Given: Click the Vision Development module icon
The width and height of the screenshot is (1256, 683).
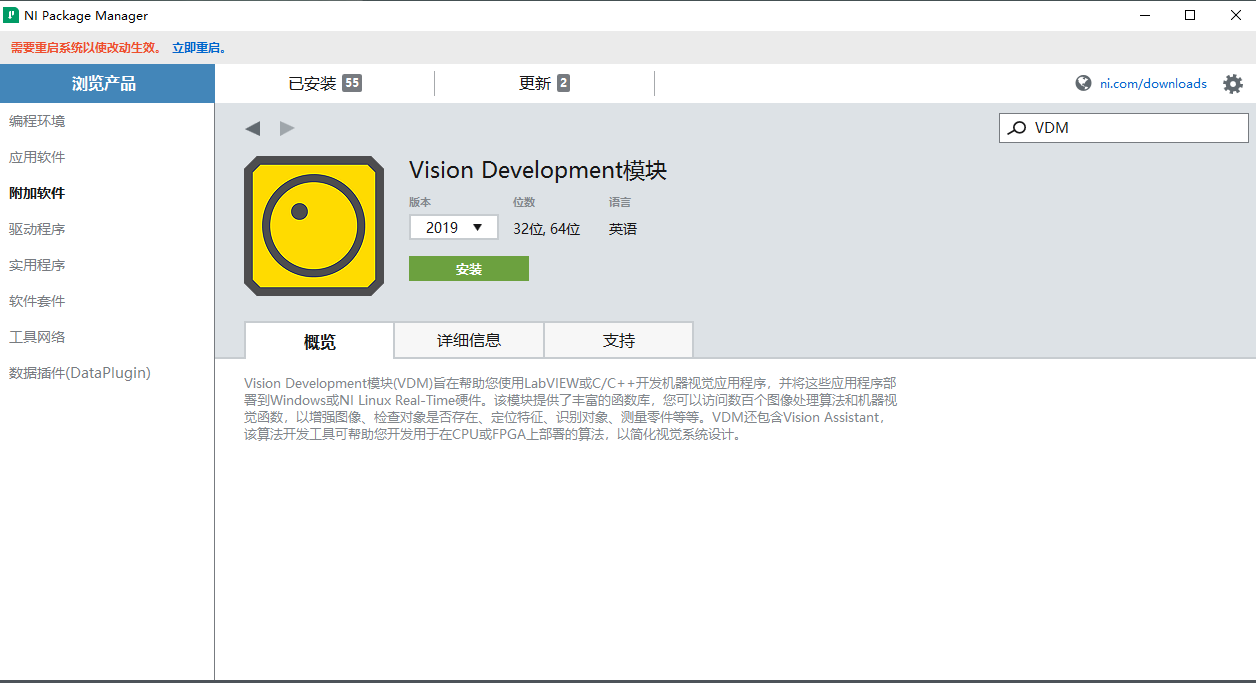Looking at the screenshot, I should 314,226.
